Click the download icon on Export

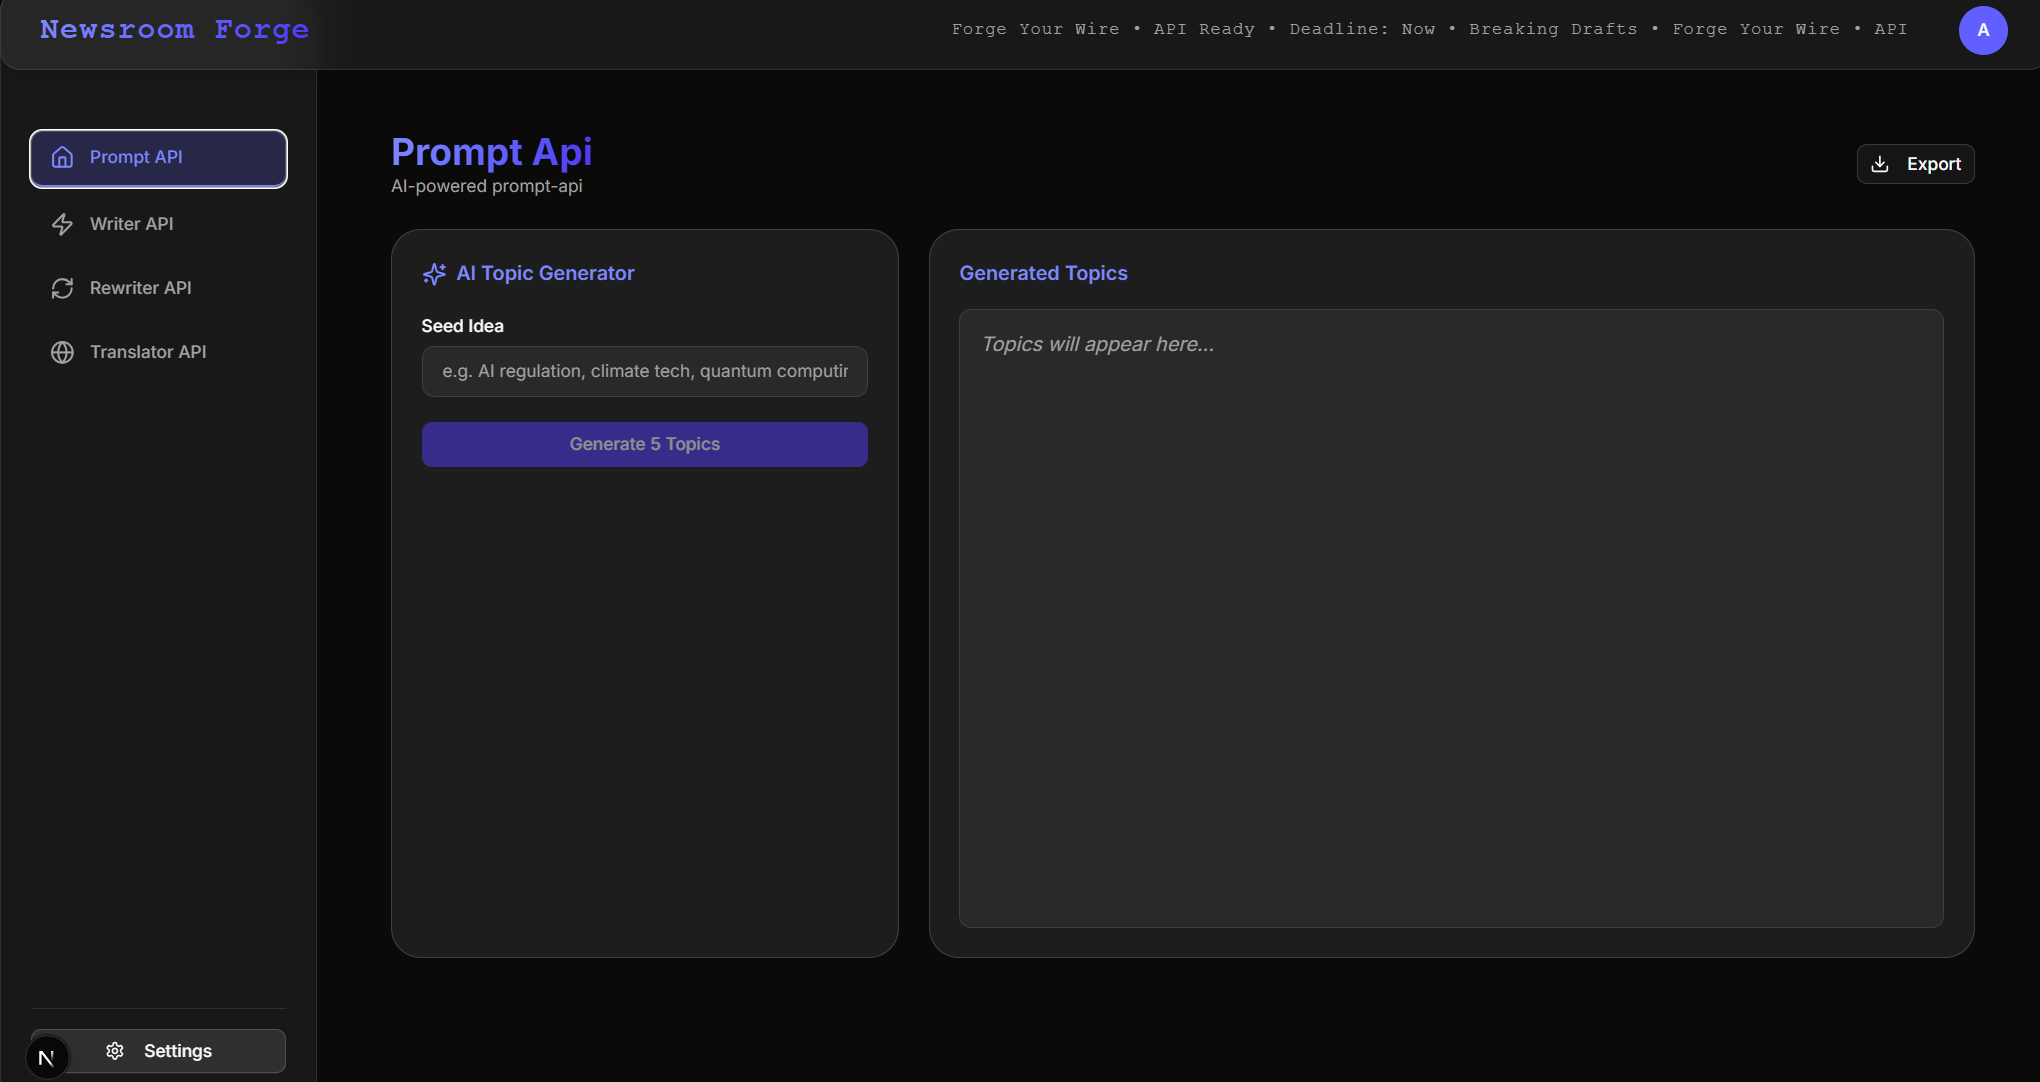click(1880, 164)
